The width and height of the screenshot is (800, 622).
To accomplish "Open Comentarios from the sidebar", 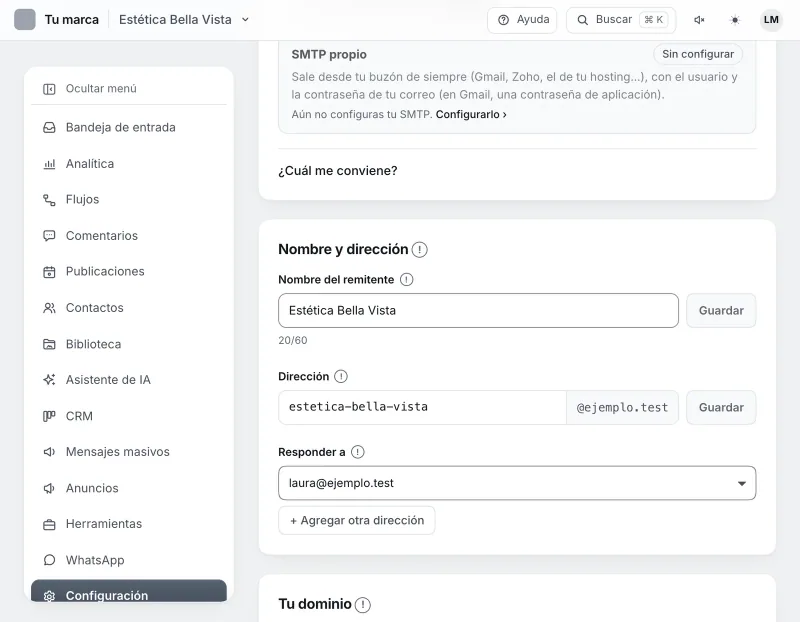I will (129, 236).
